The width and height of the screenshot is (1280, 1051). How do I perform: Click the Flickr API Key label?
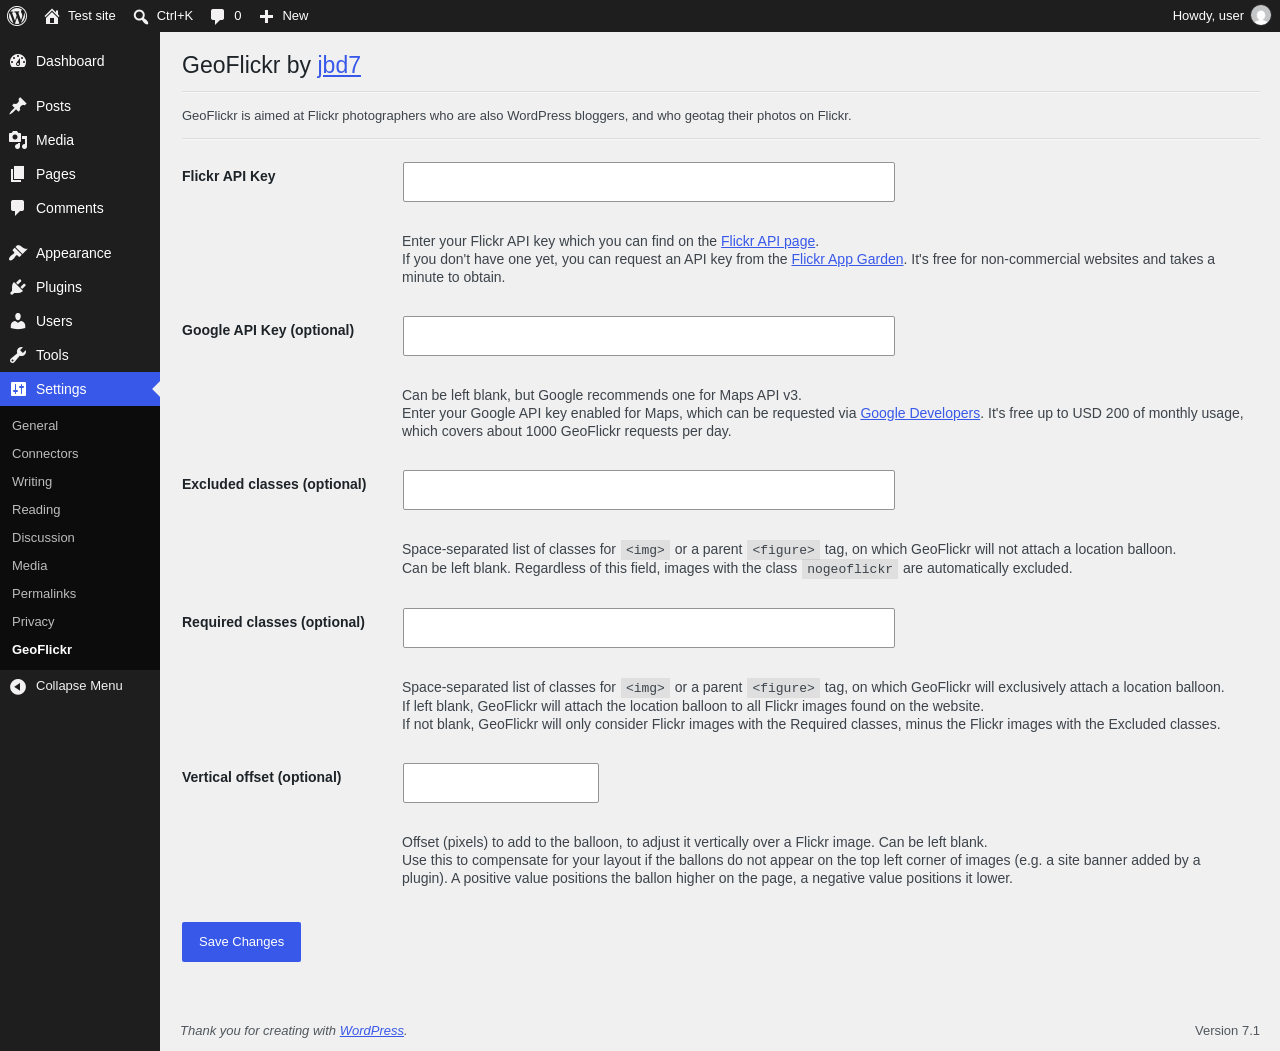click(x=229, y=176)
